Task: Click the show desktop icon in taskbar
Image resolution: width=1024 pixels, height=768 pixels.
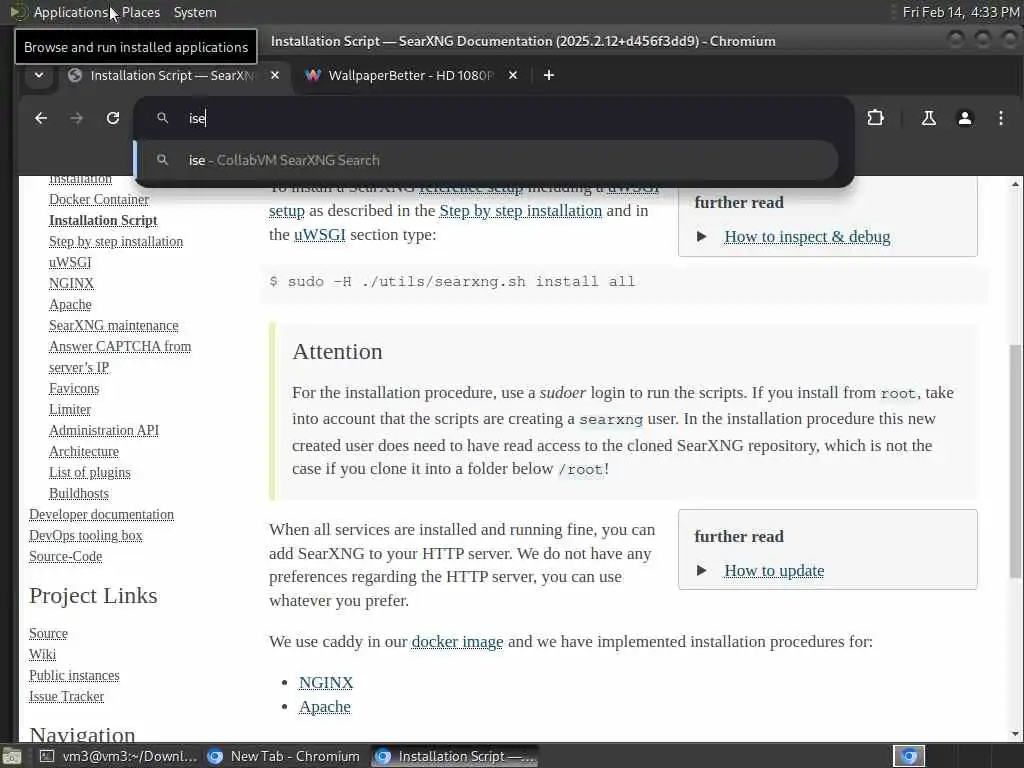Action: tap(12, 756)
